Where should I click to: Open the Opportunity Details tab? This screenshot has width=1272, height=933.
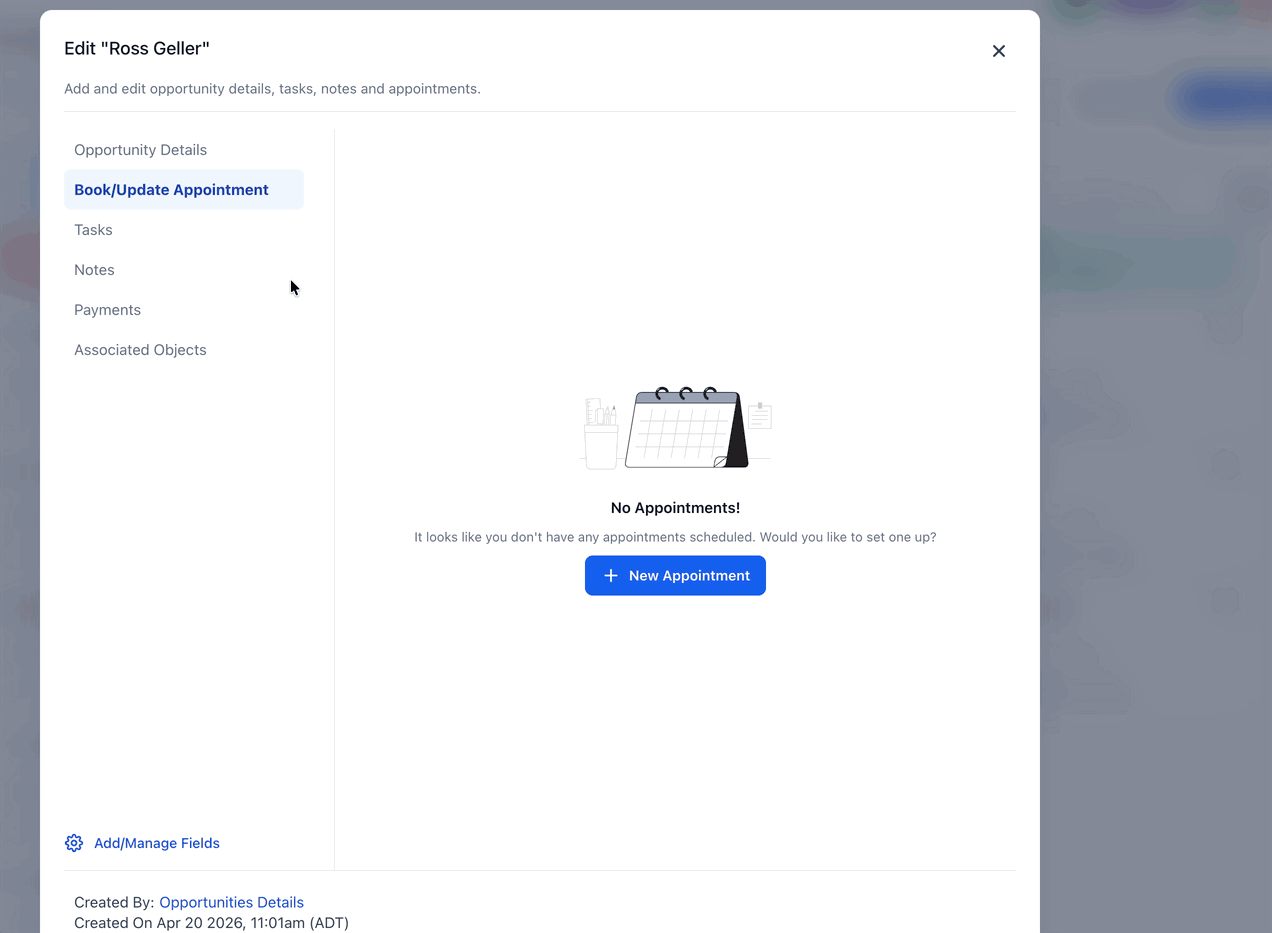184,150
